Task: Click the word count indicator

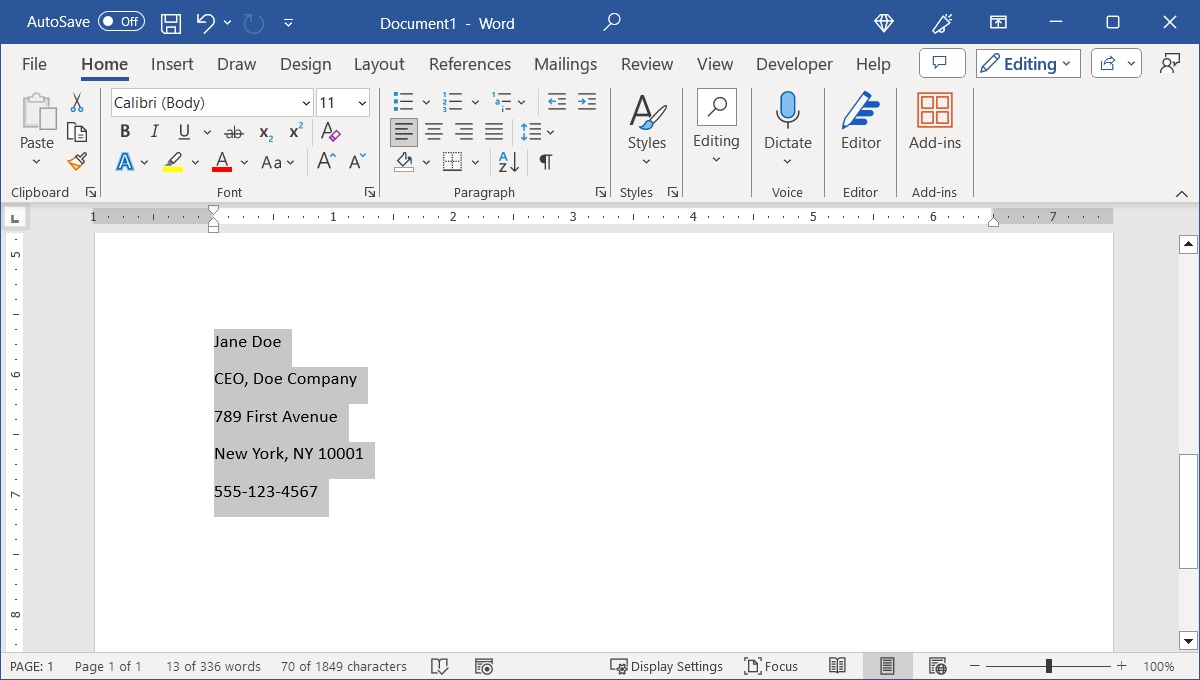Action: [213, 665]
